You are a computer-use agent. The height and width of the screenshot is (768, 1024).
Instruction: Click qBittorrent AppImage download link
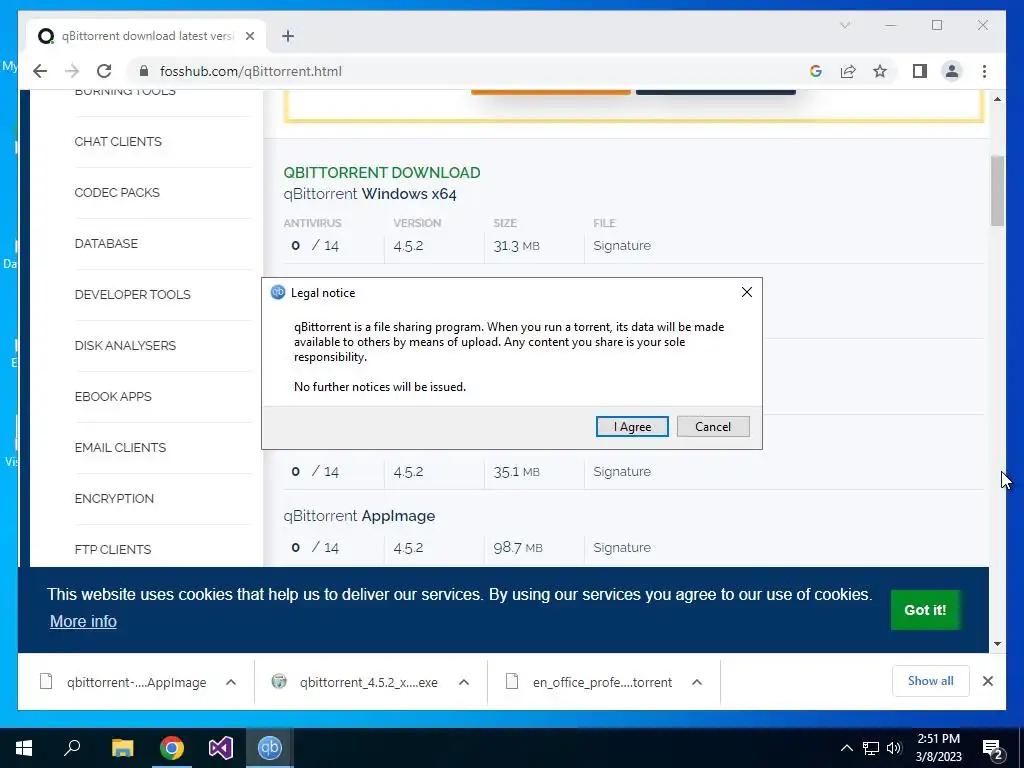tap(359, 516)
